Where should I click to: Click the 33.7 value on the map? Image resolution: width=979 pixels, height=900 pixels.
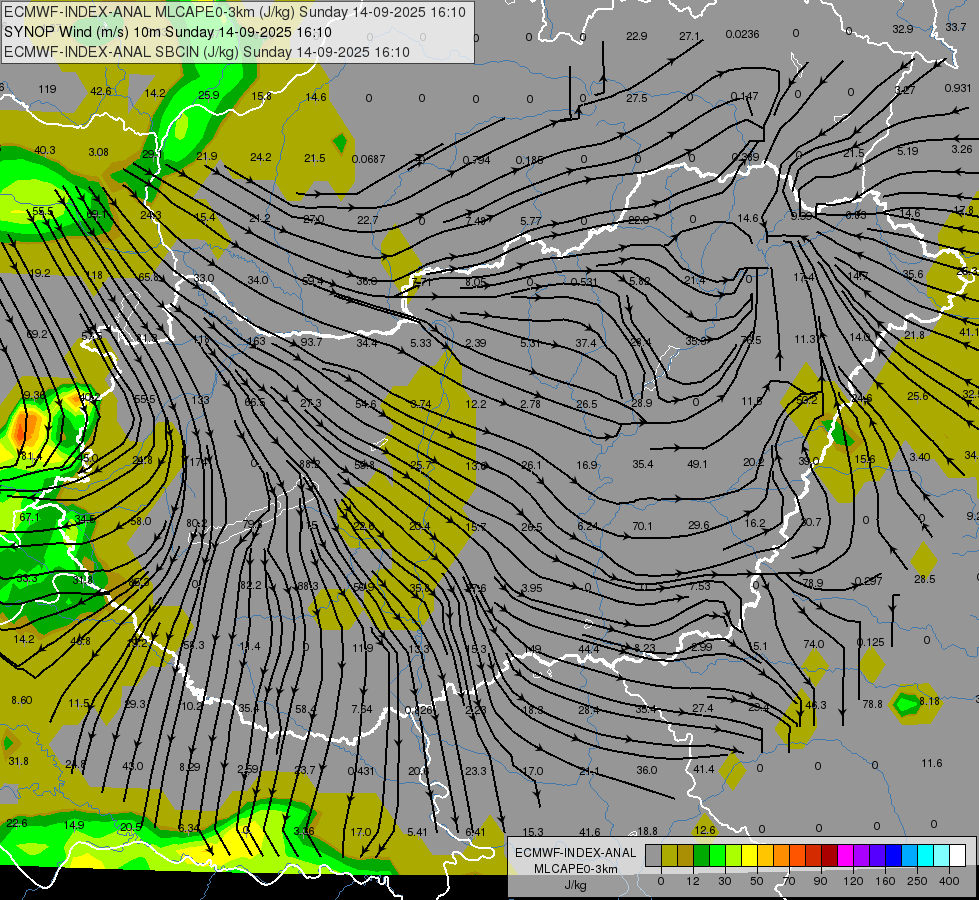pos(955,27)
